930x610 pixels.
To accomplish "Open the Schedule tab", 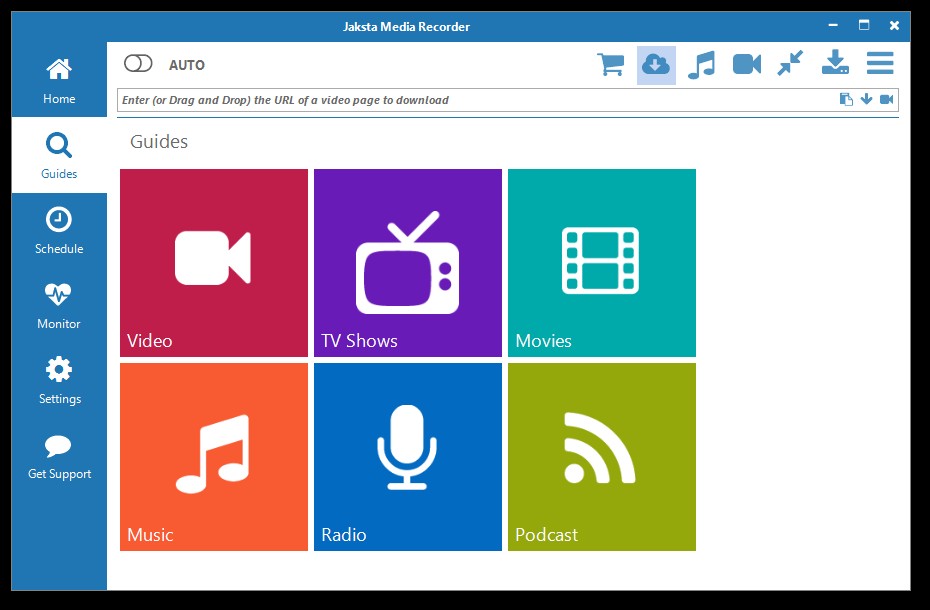I will coord(59,230).
